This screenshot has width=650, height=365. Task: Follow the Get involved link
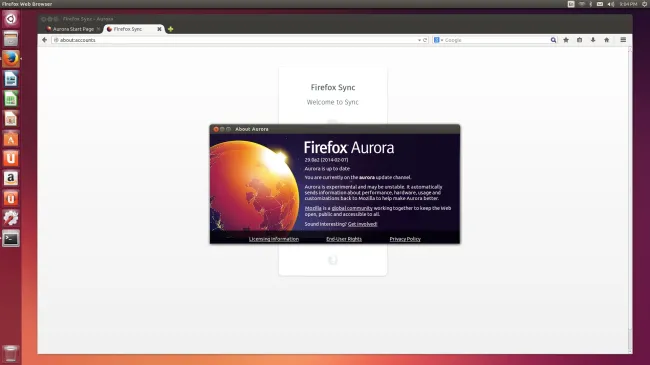tap(362, 224)
